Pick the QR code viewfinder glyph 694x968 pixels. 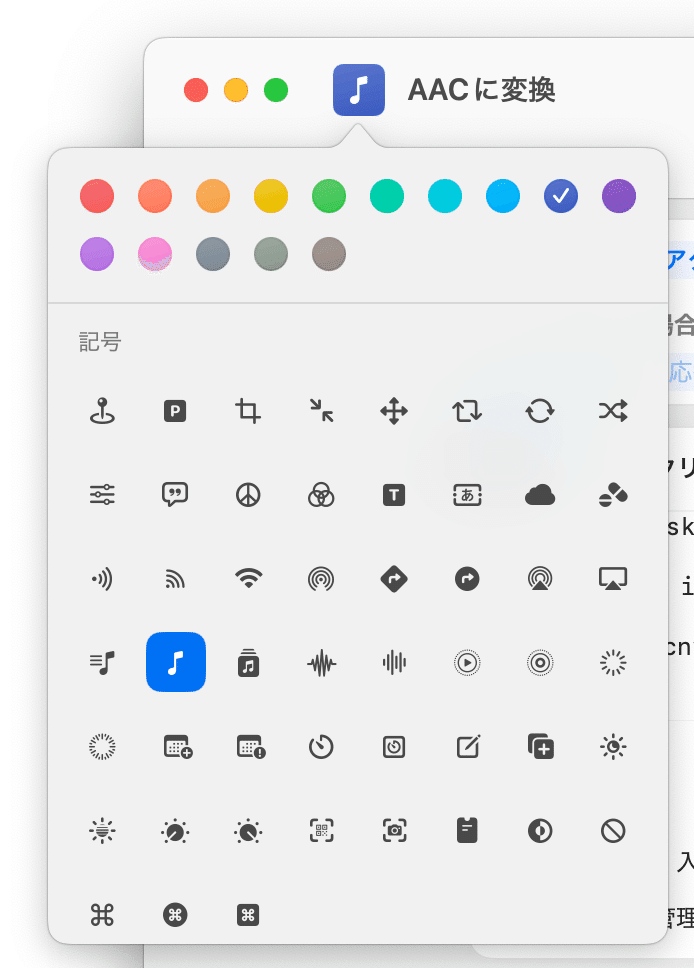click(321, 831)
